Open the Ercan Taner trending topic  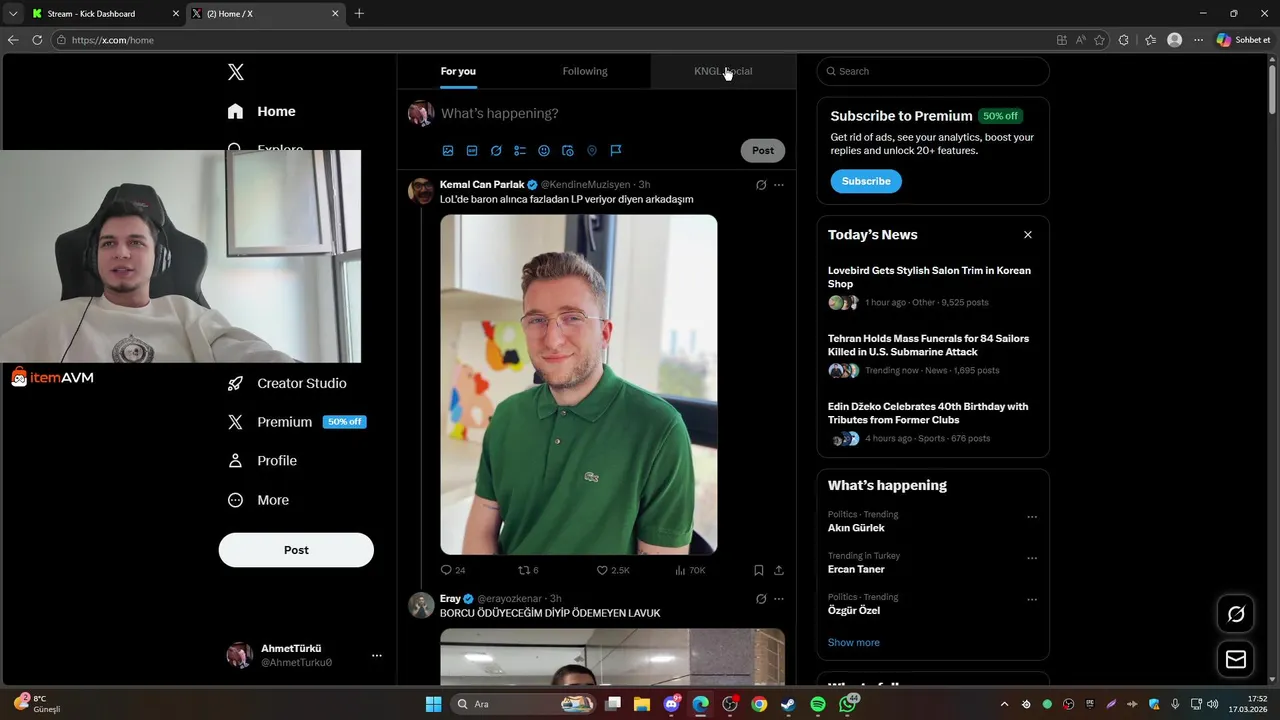click(x=856, y=569)
